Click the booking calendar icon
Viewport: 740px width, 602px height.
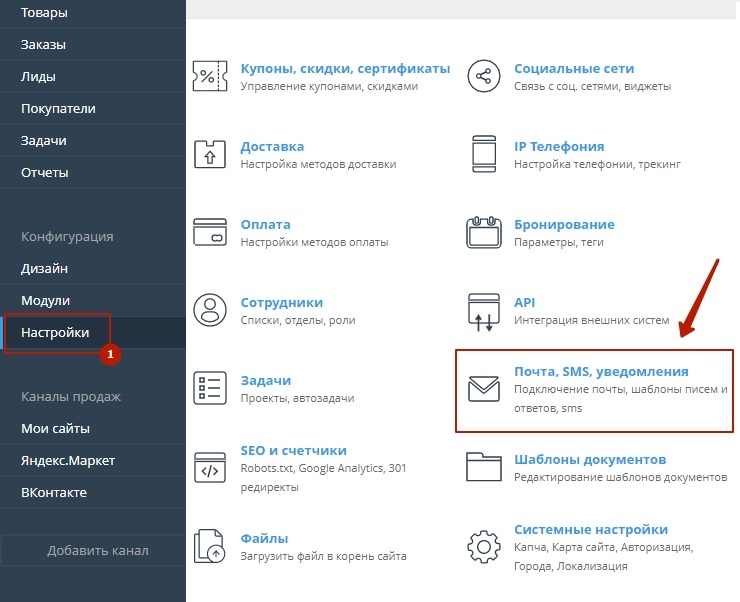point(485,232)
